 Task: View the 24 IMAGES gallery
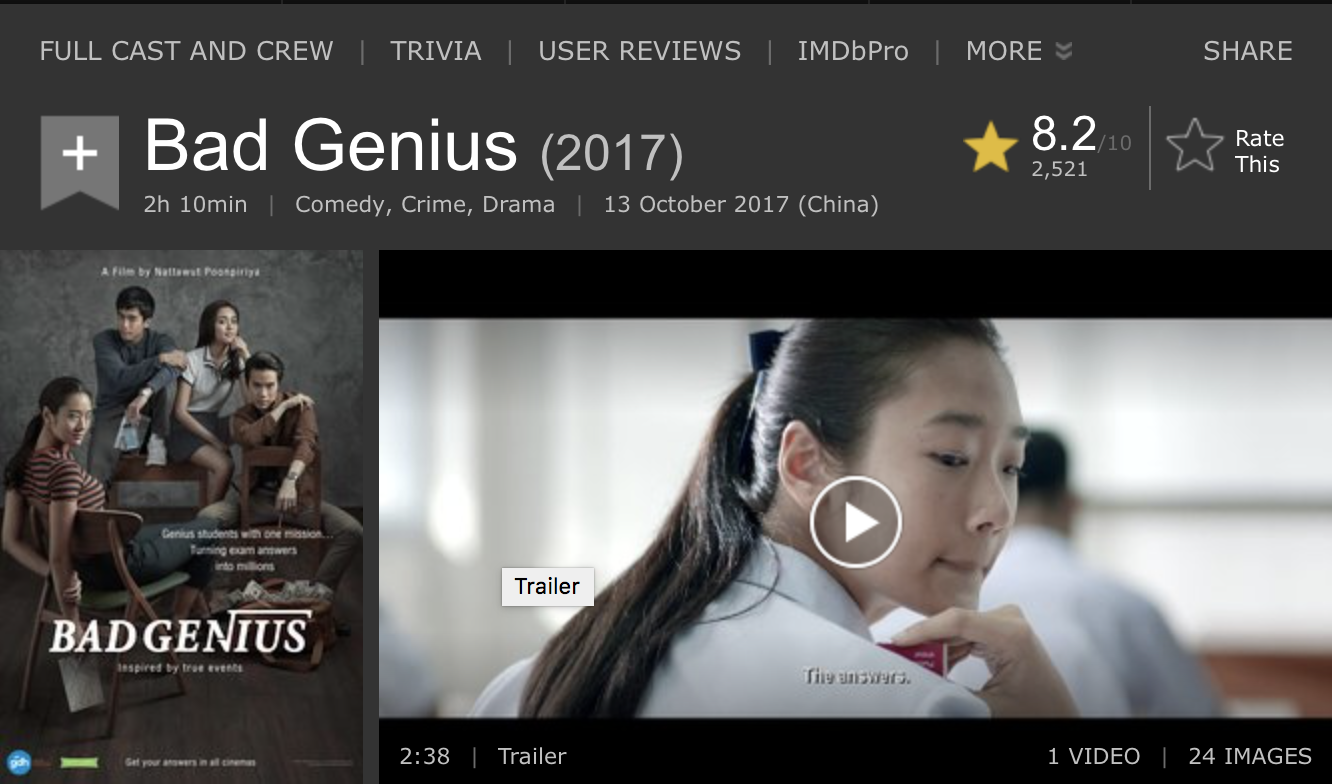1250,756
